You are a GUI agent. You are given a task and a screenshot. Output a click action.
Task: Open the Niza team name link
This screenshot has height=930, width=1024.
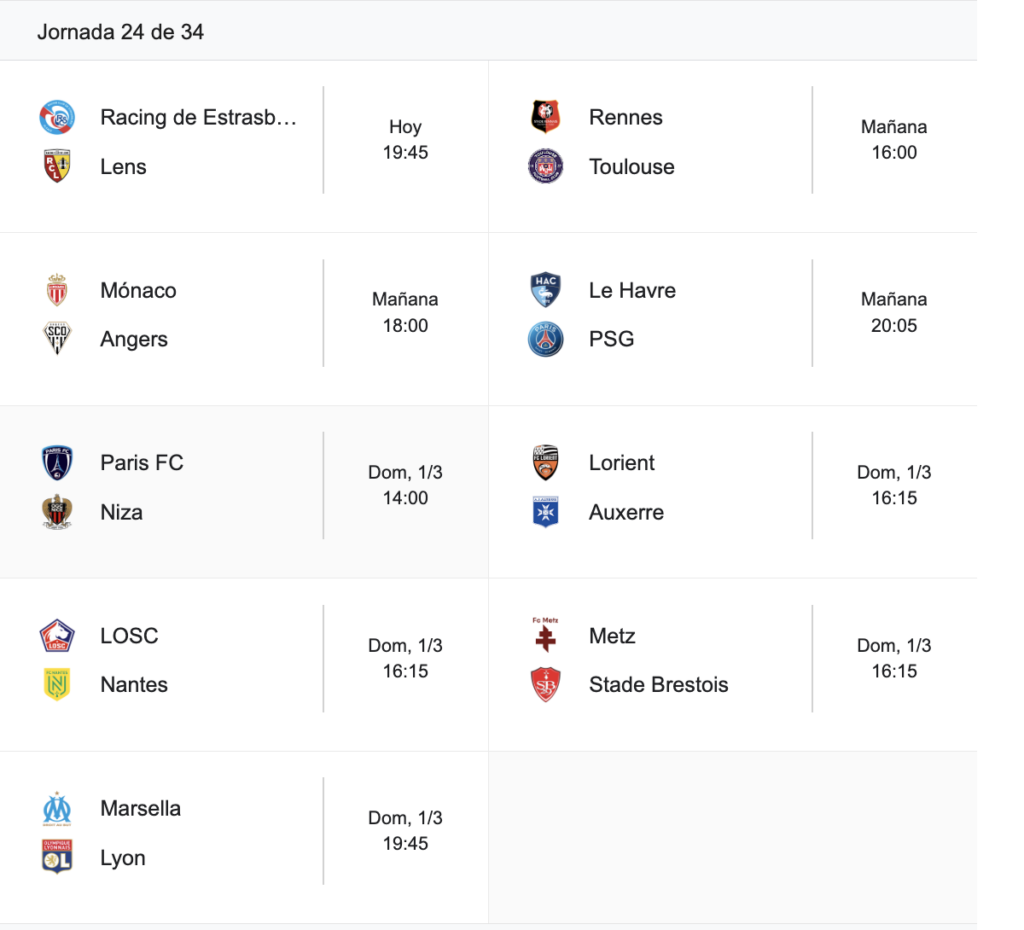pyautogui.click(x=121, y=512)
